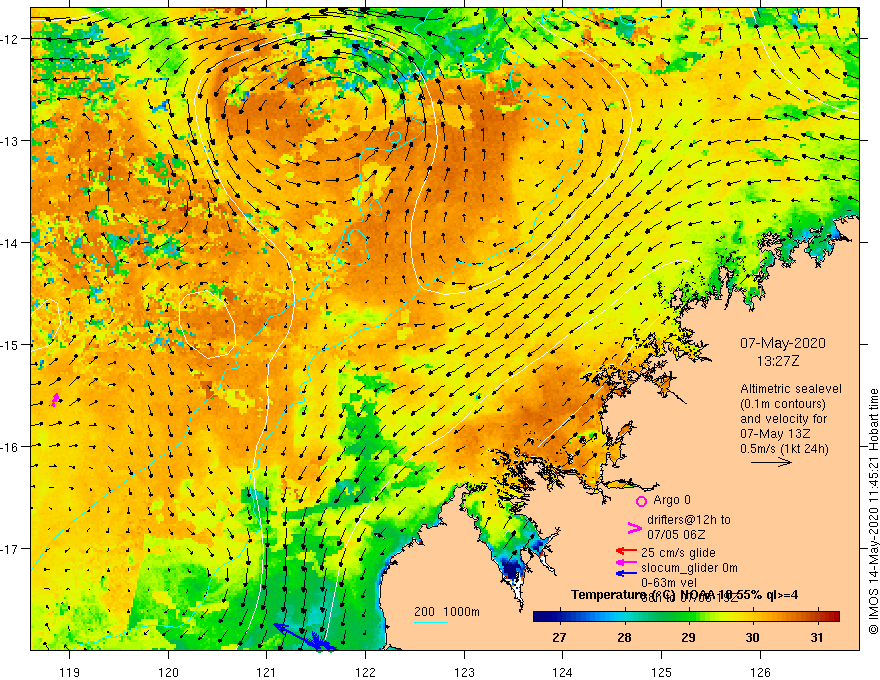This screenshot has height=680, width=880.
Task: Click the blue glider velocity arrows on the map
Action: 306,637
